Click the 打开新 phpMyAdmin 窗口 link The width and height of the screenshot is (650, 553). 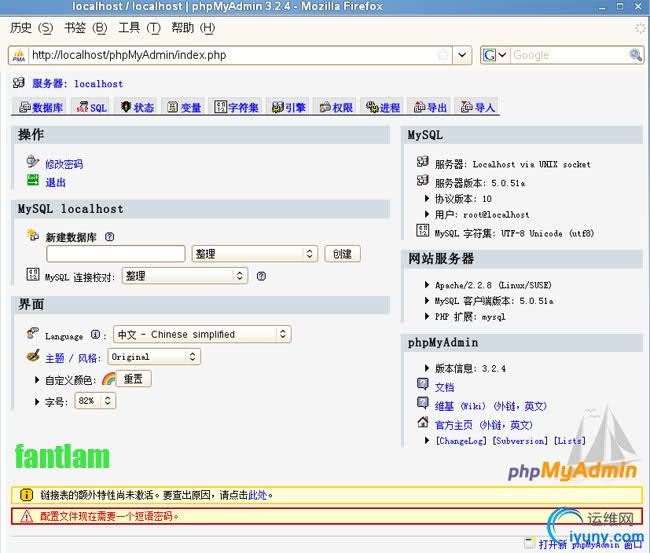coord(590,544)
